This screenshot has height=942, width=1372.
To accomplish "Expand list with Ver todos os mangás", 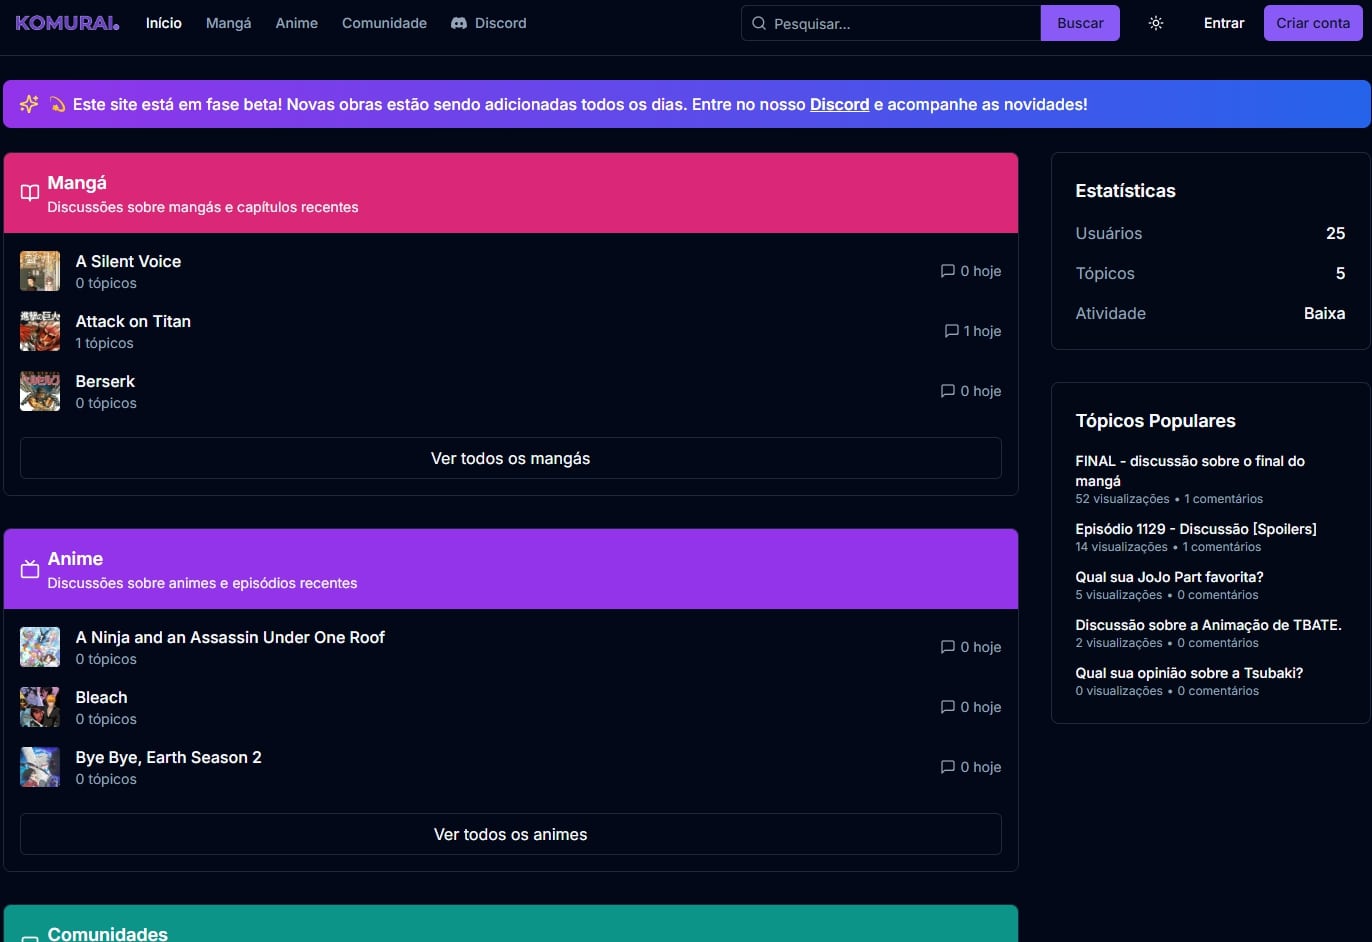I will coord(510,458).
